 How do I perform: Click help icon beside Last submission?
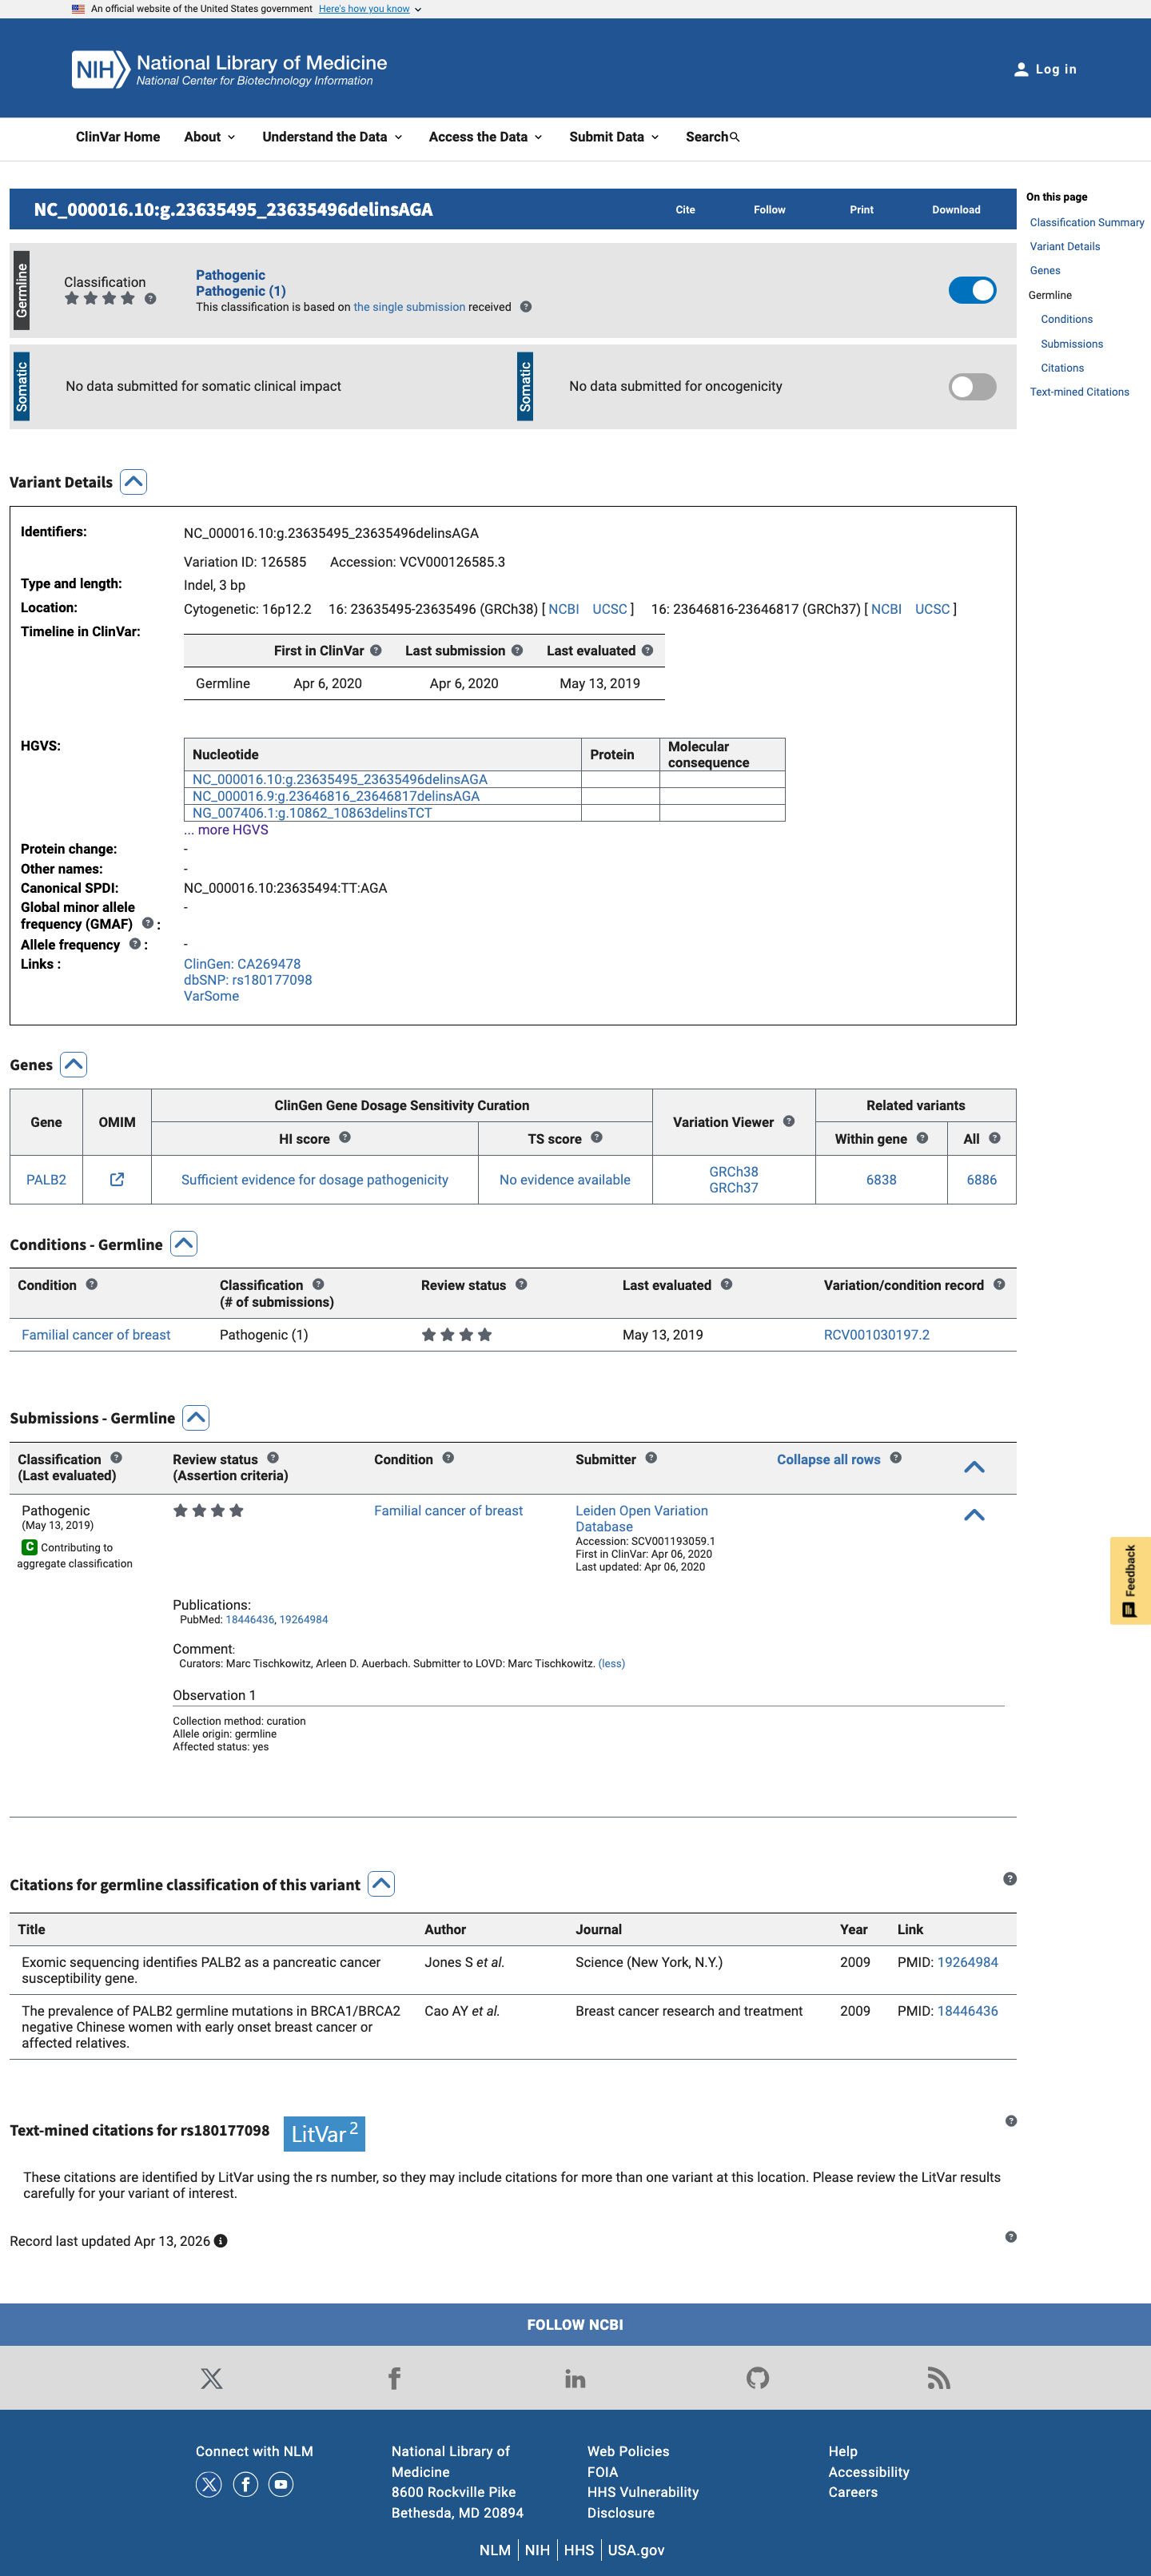click(x=517, y=650)
